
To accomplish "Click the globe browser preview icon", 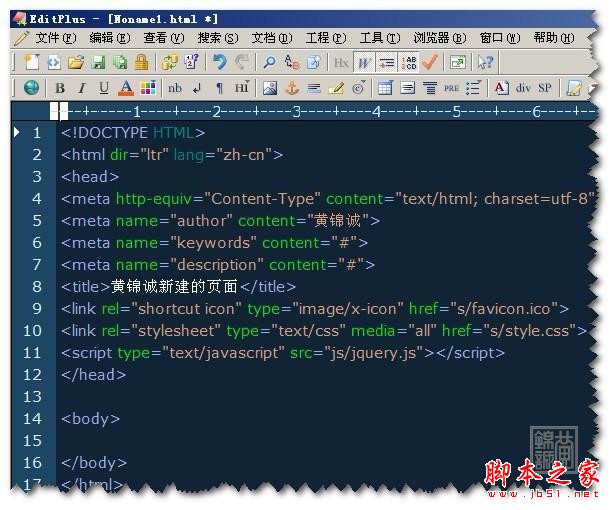I will pyautogui.click(x=31, y=88).
